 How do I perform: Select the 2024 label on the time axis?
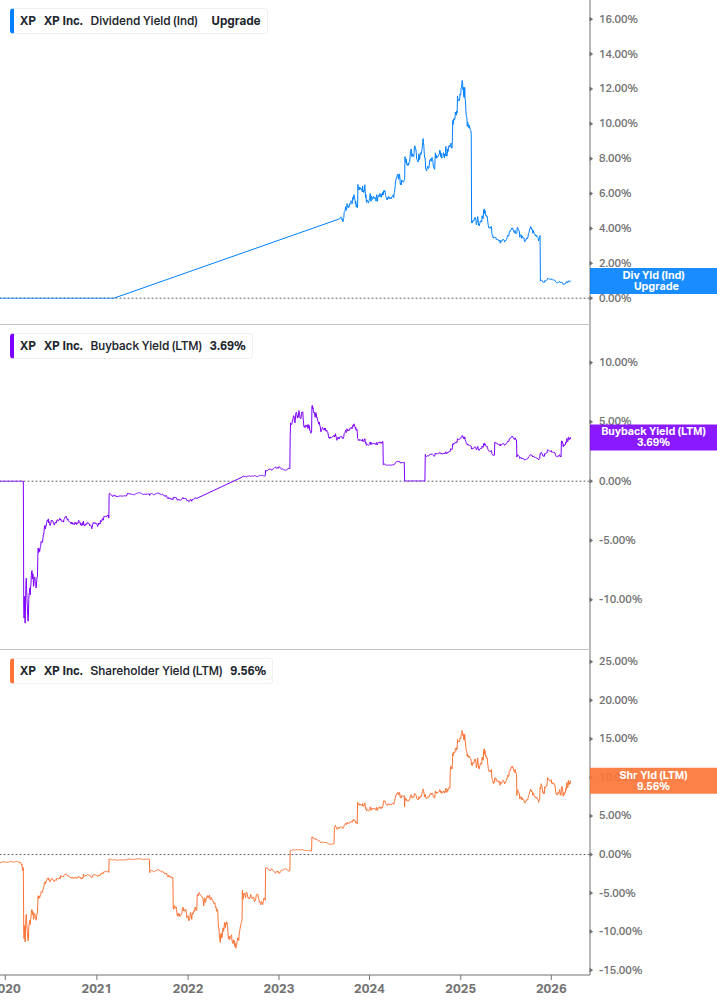pos(368,990)
